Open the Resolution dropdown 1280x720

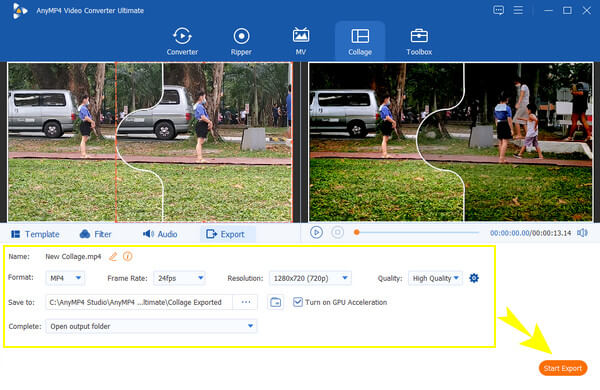tap(310, 278)
